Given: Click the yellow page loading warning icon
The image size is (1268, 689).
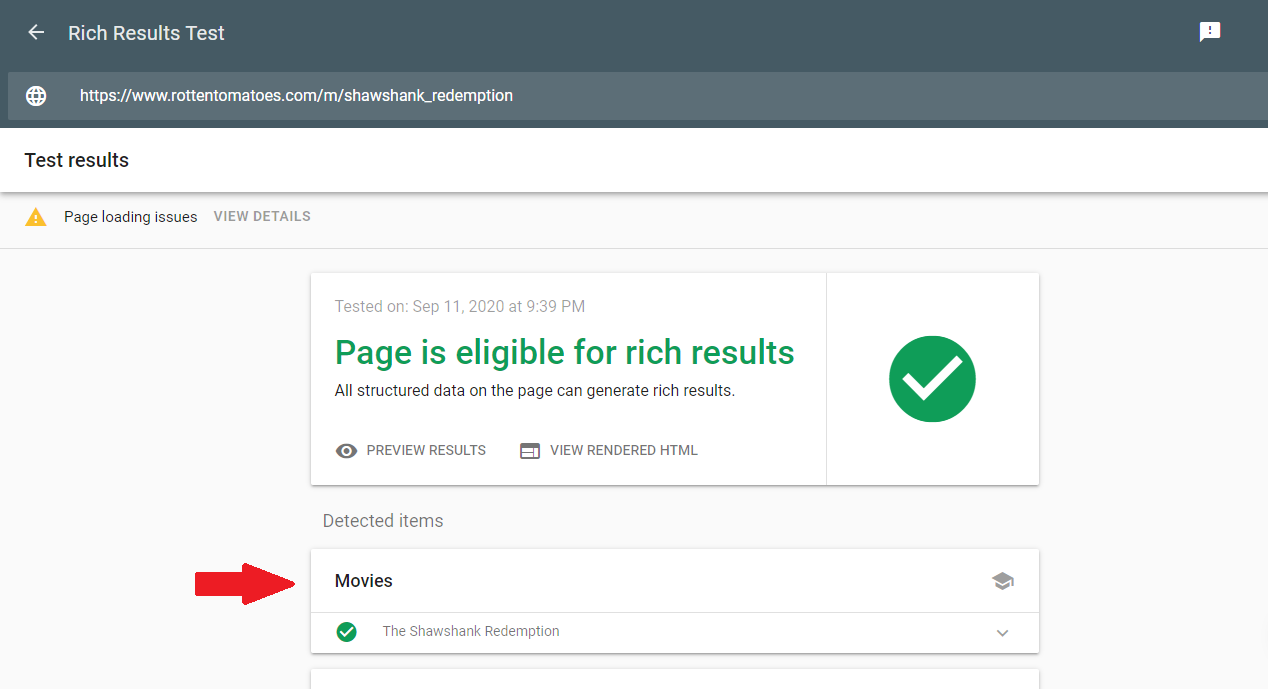Looking at the screenshot, I should [36, 216].
